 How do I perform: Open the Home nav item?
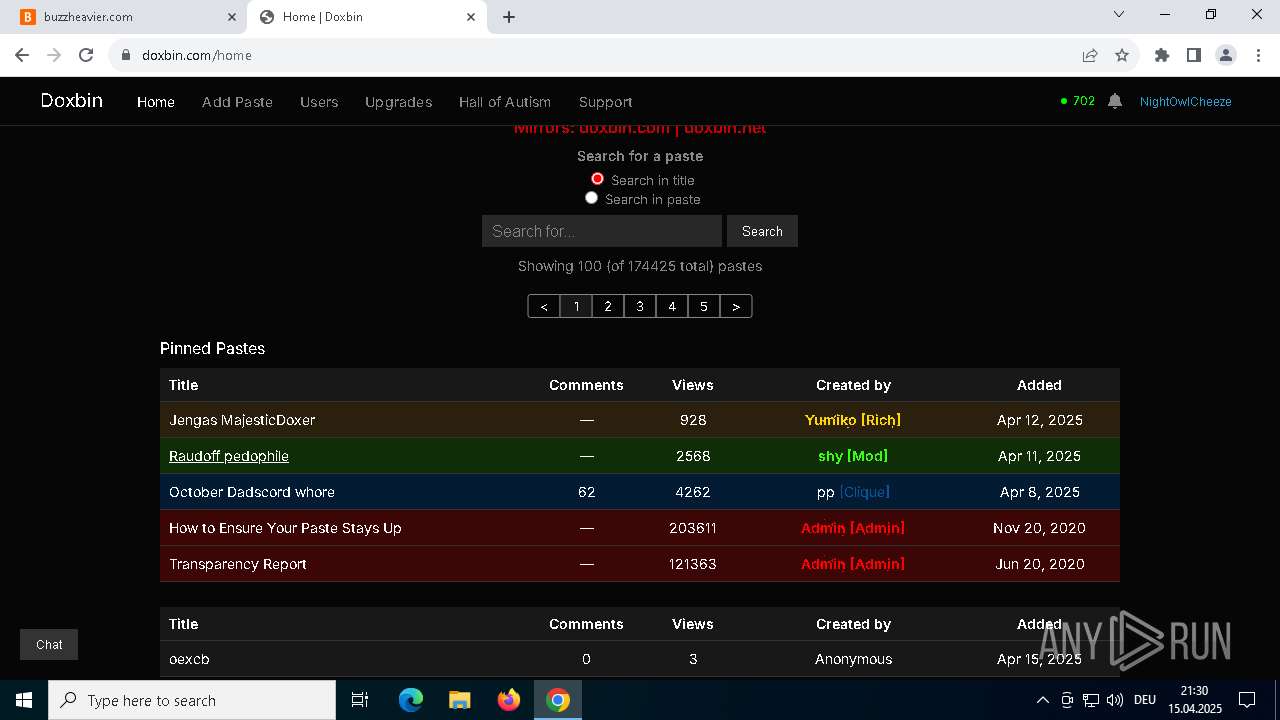tap(156, 102)
